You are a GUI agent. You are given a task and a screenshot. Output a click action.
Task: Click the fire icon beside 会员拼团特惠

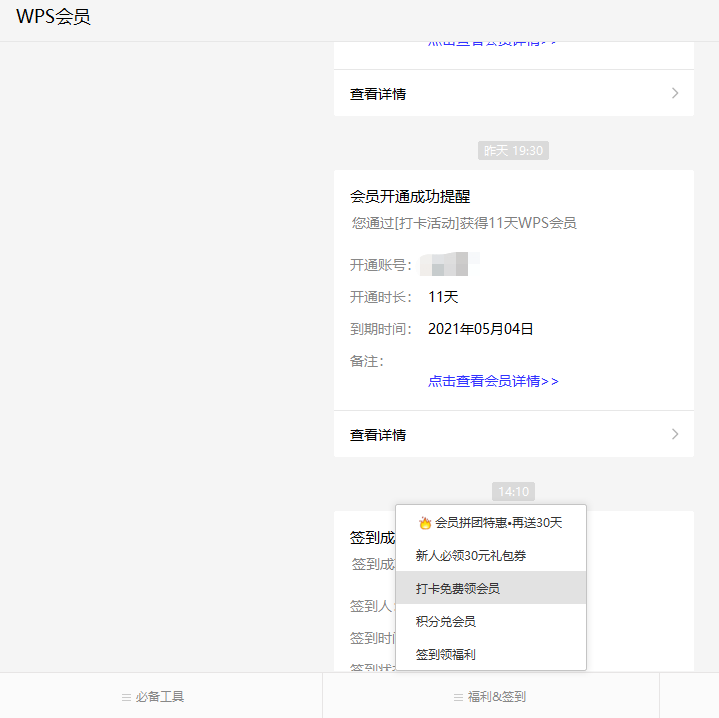click(425, 523)
